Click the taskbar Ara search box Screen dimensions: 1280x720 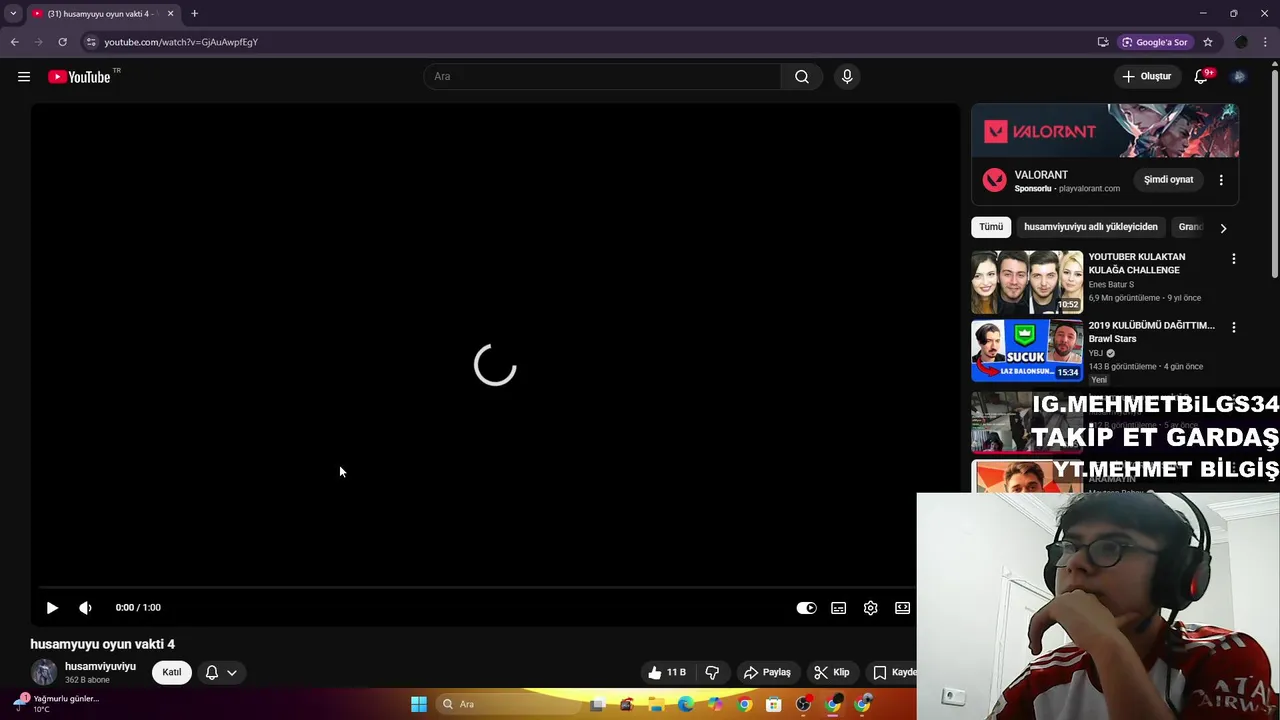click(x=509, y=704)
